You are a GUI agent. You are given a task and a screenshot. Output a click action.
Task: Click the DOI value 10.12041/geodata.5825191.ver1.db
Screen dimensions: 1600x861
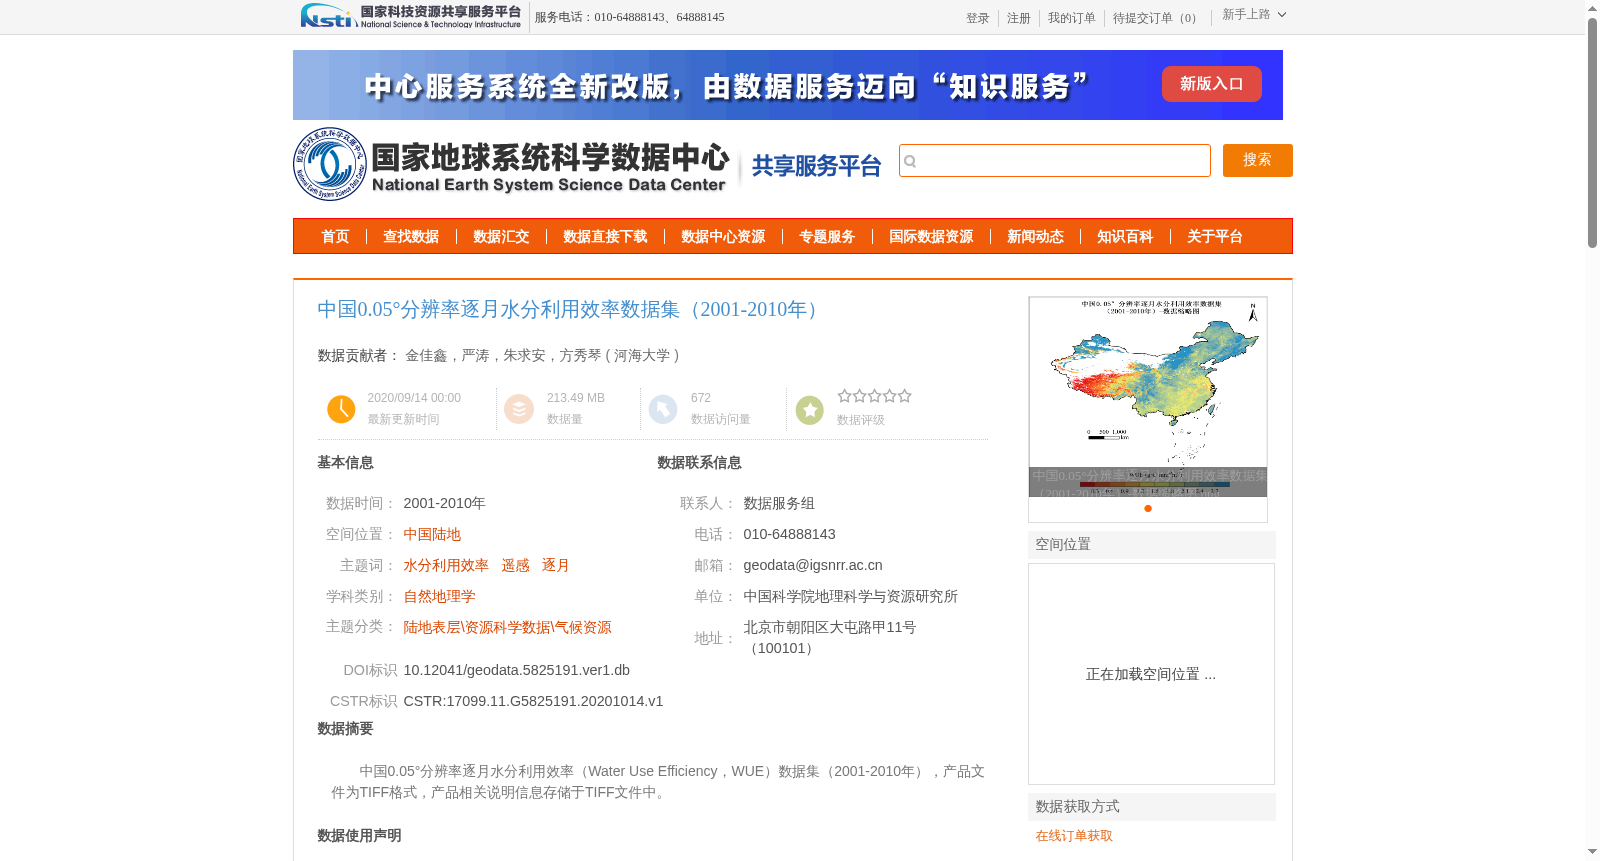click(517, 671)
